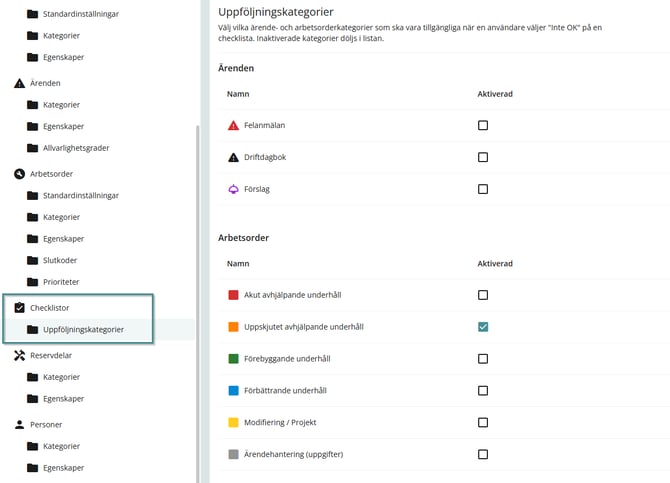Click the red Felanmälan triangle icon
Screen dimensions: 670x483
[x=233, y=125]
